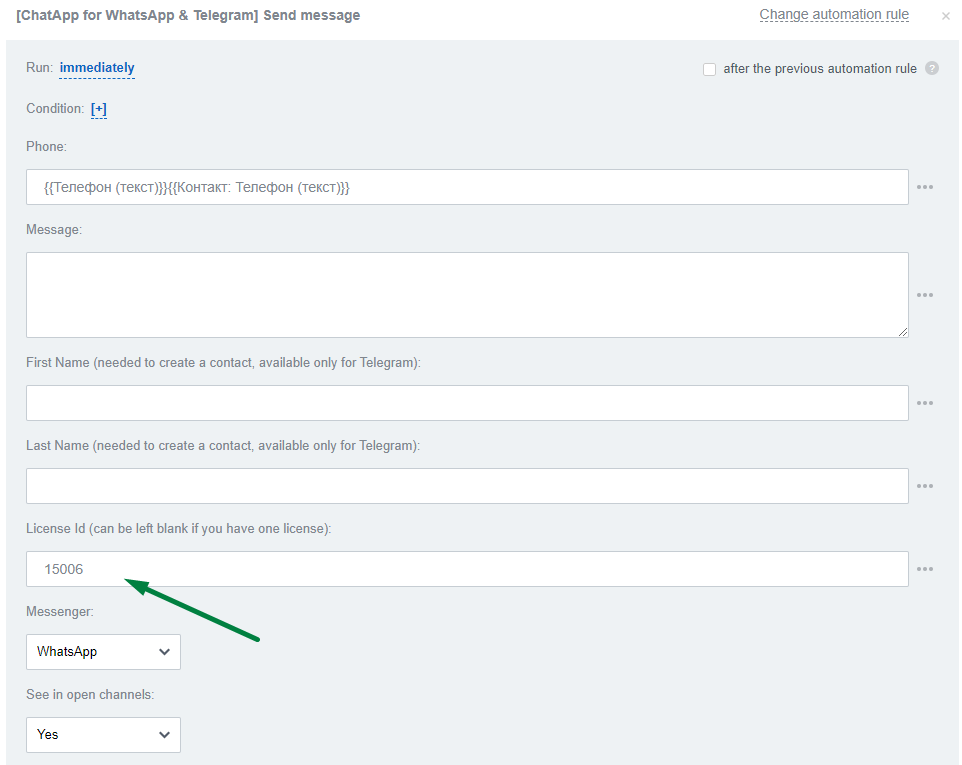The image size is (962, 765).
Task: Add a condition using the [+] icon
Action: coord(97,108)
